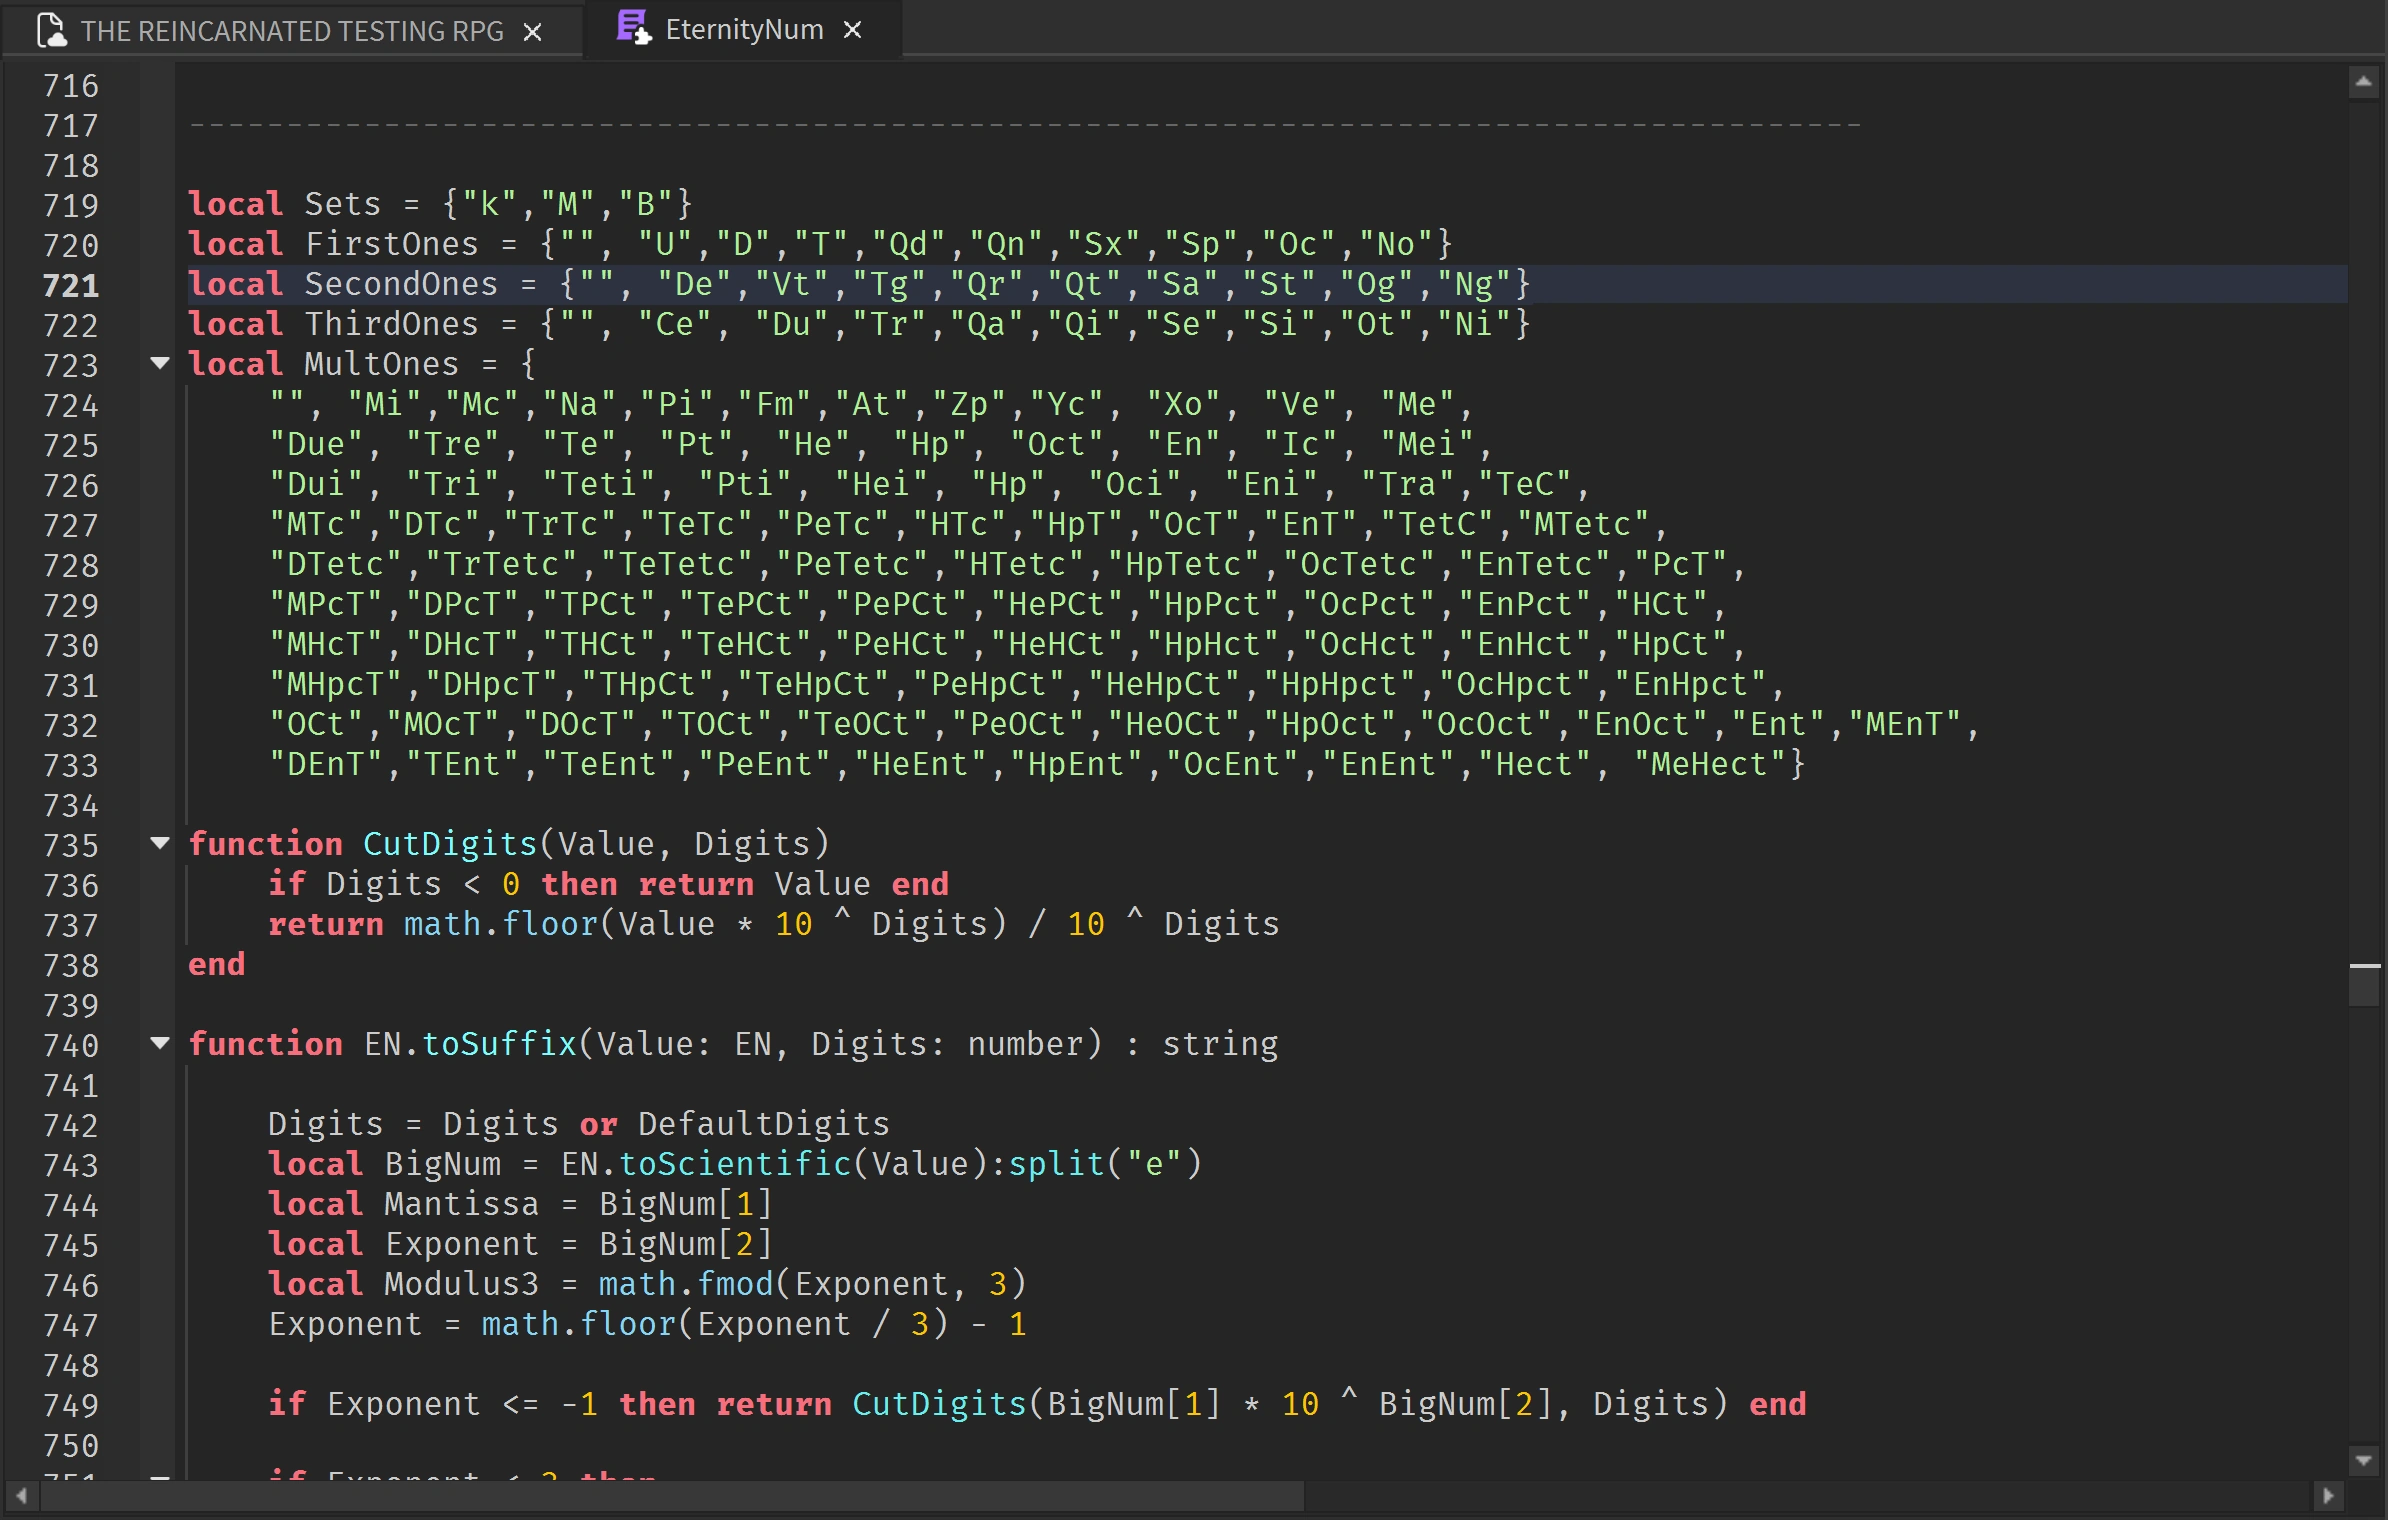Screen dimensions: 2388x1520
Task: Select the EternityNum script tab
Action: (744, 30)
